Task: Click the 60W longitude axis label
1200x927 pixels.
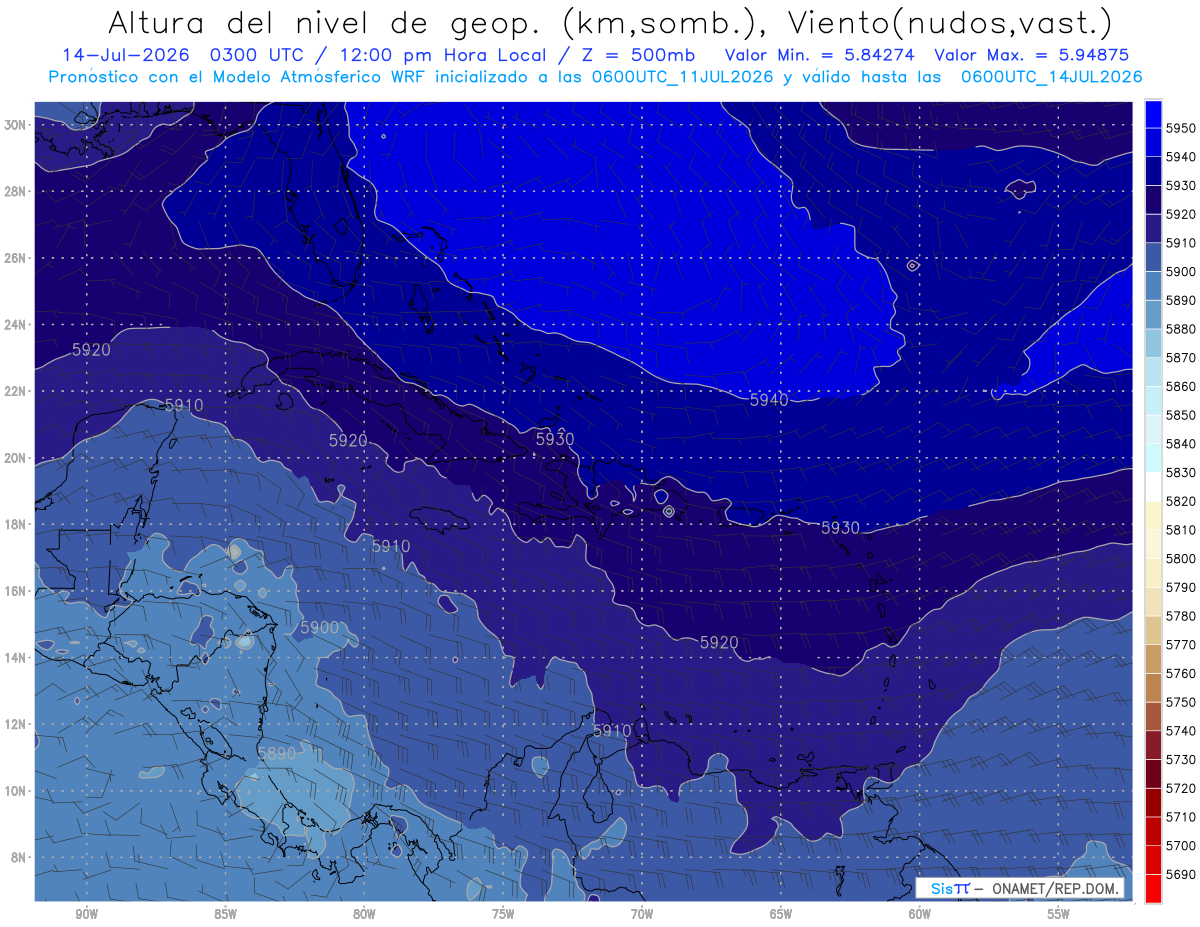Action: click(x=920, y=914)
